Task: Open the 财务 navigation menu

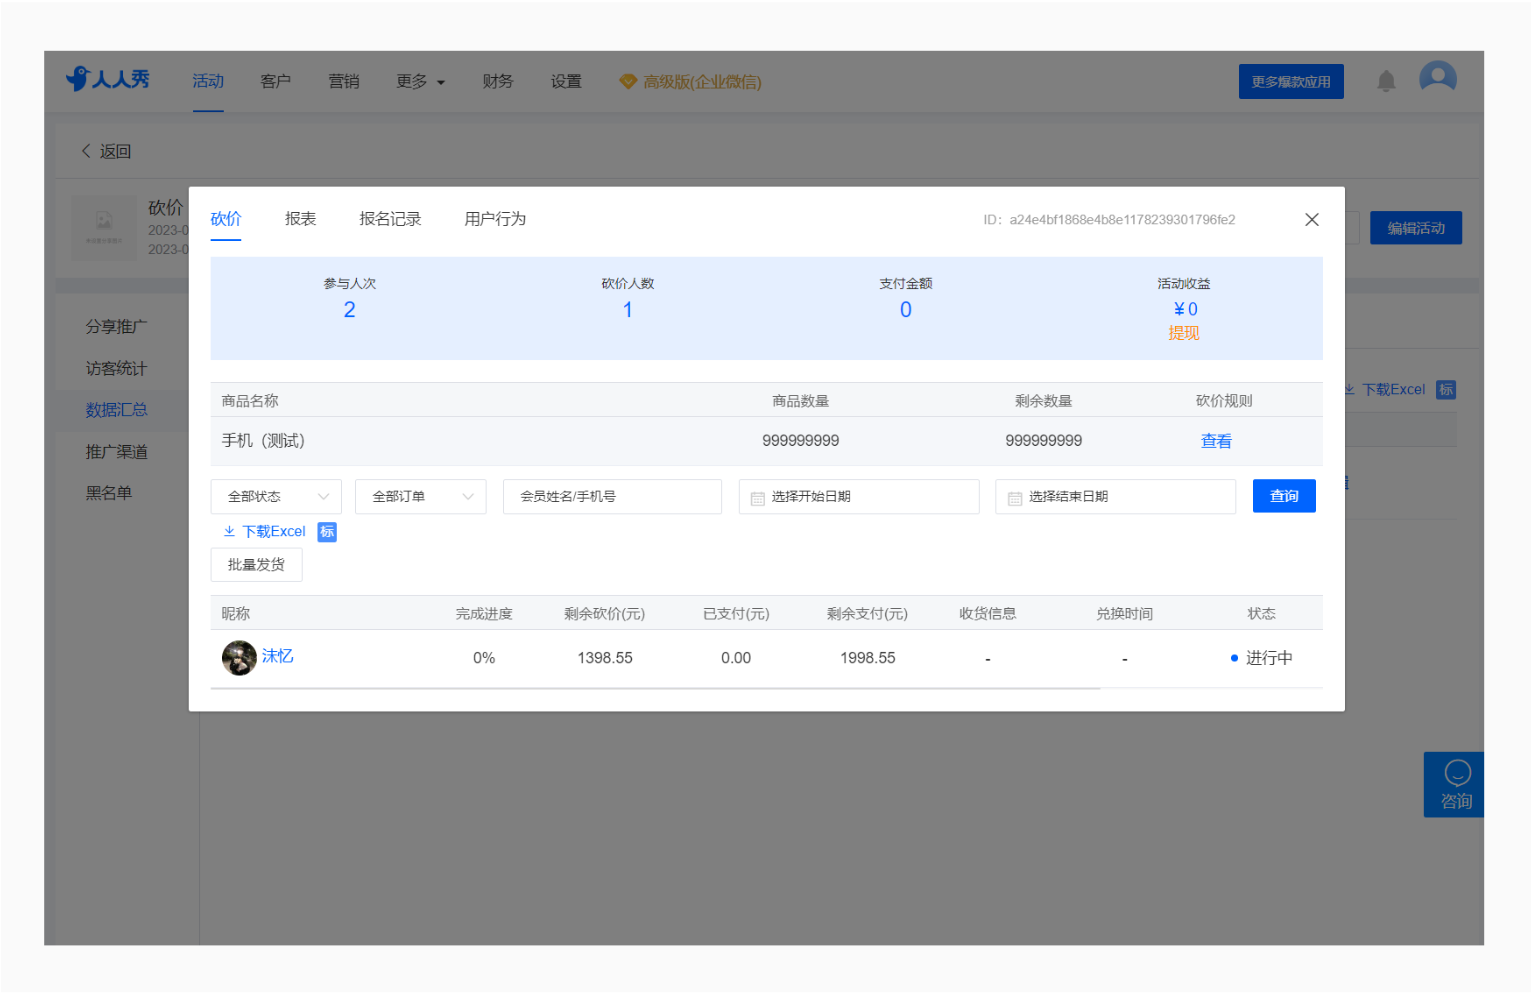Action: [498, 82]
